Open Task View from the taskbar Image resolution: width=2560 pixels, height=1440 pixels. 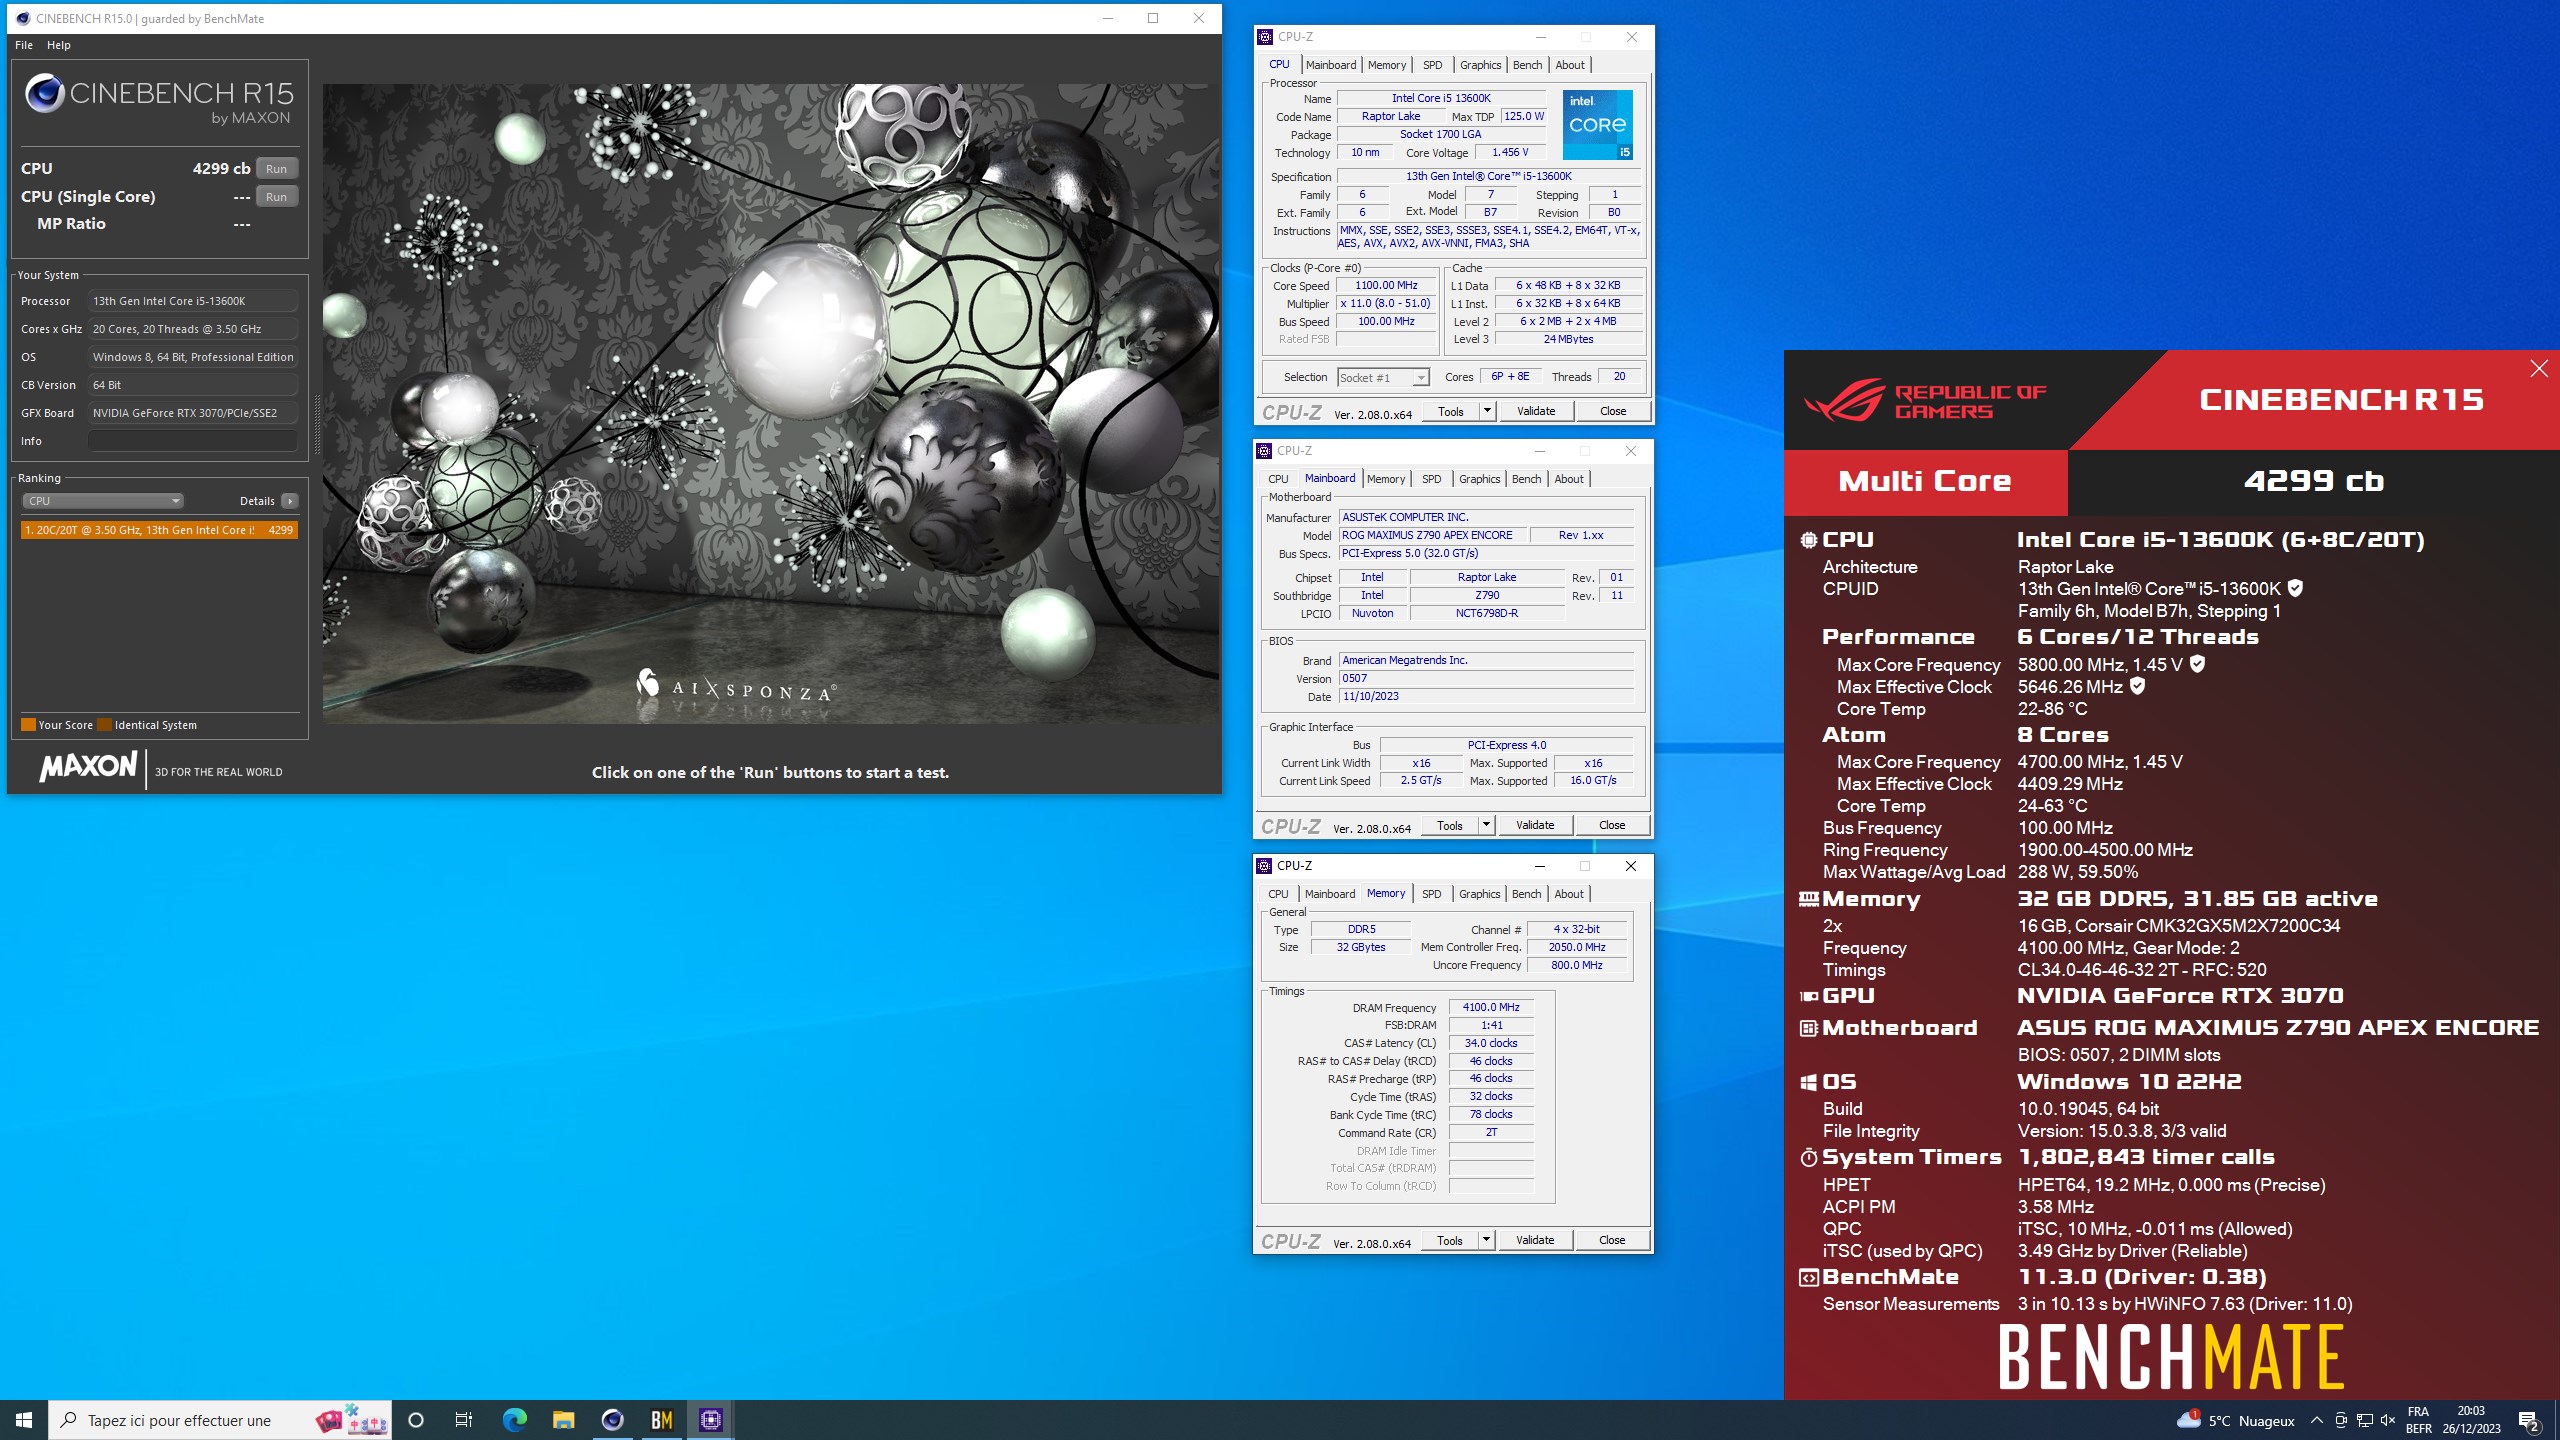coord(464,1420)
